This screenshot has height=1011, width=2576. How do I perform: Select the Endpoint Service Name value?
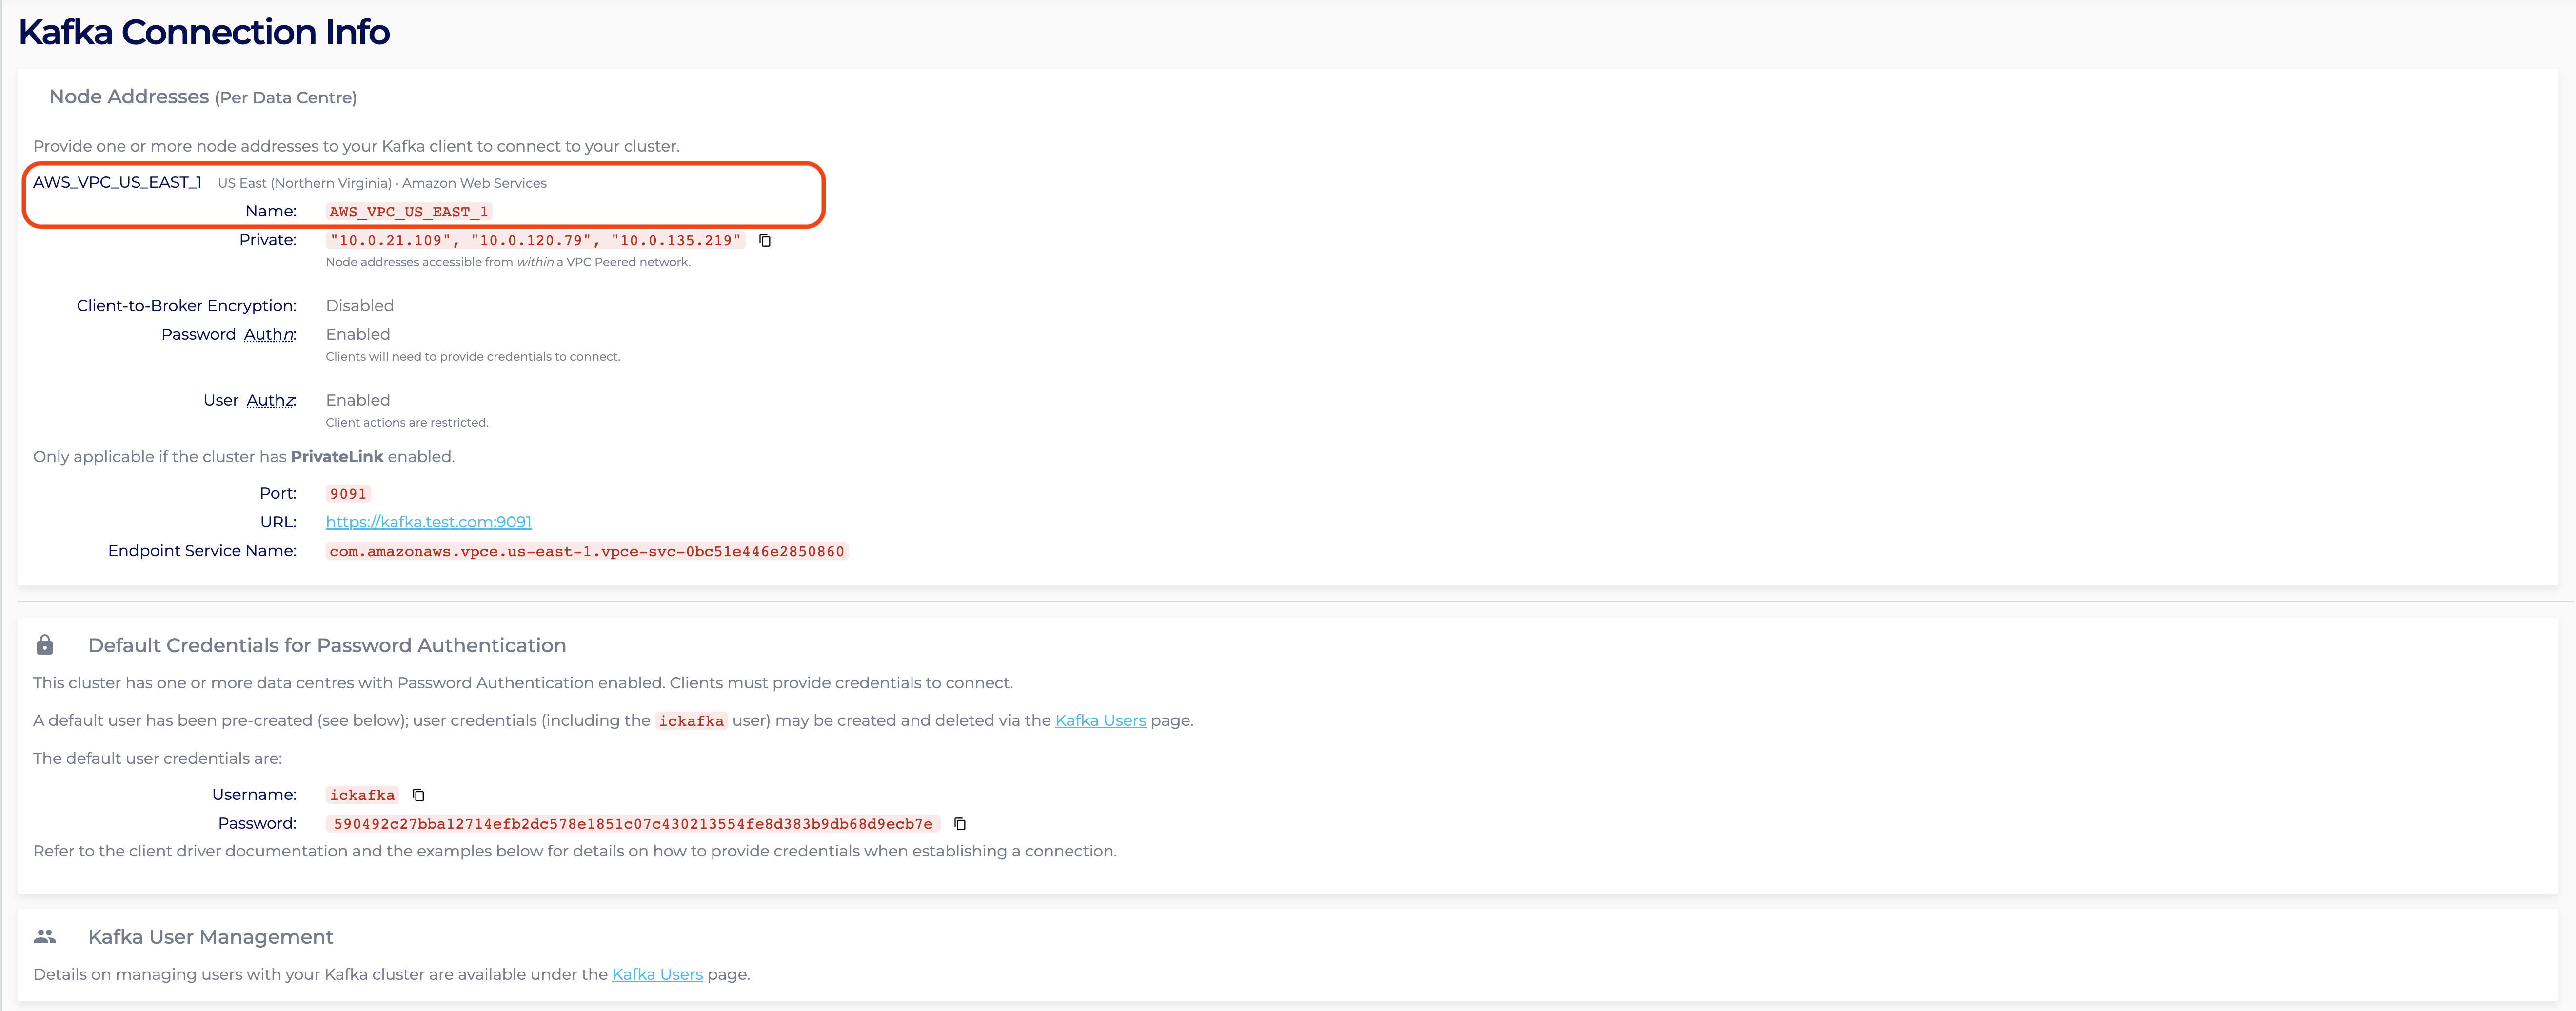(x=587, y=551)
